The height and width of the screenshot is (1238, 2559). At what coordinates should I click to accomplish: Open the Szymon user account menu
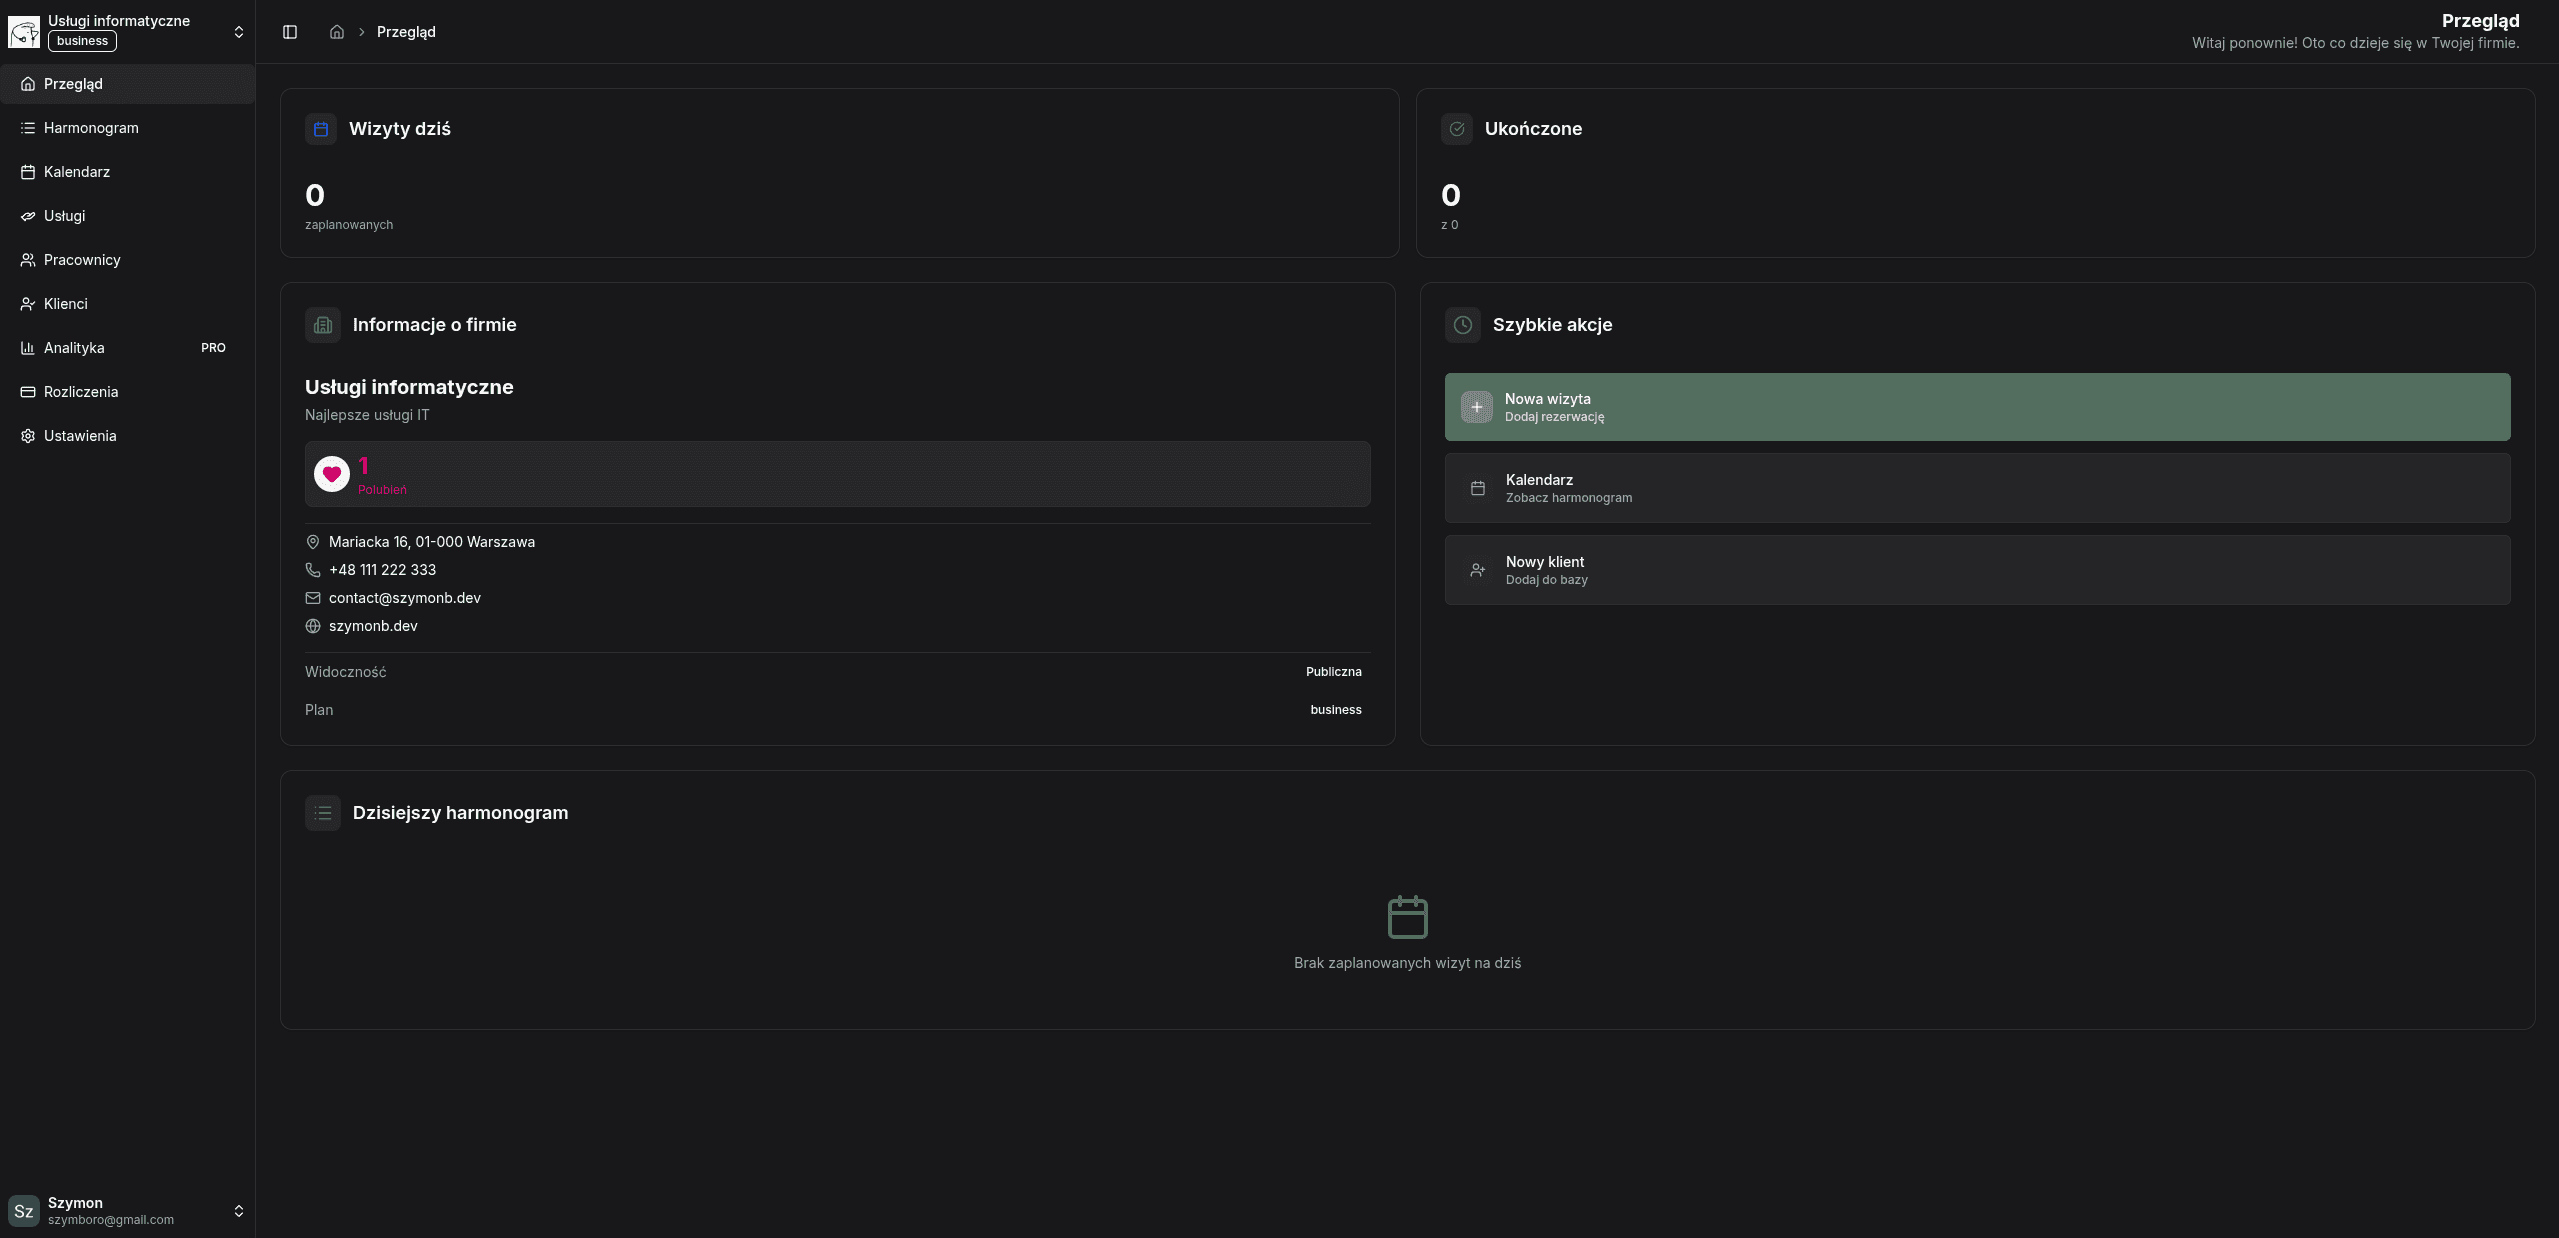127,1210
